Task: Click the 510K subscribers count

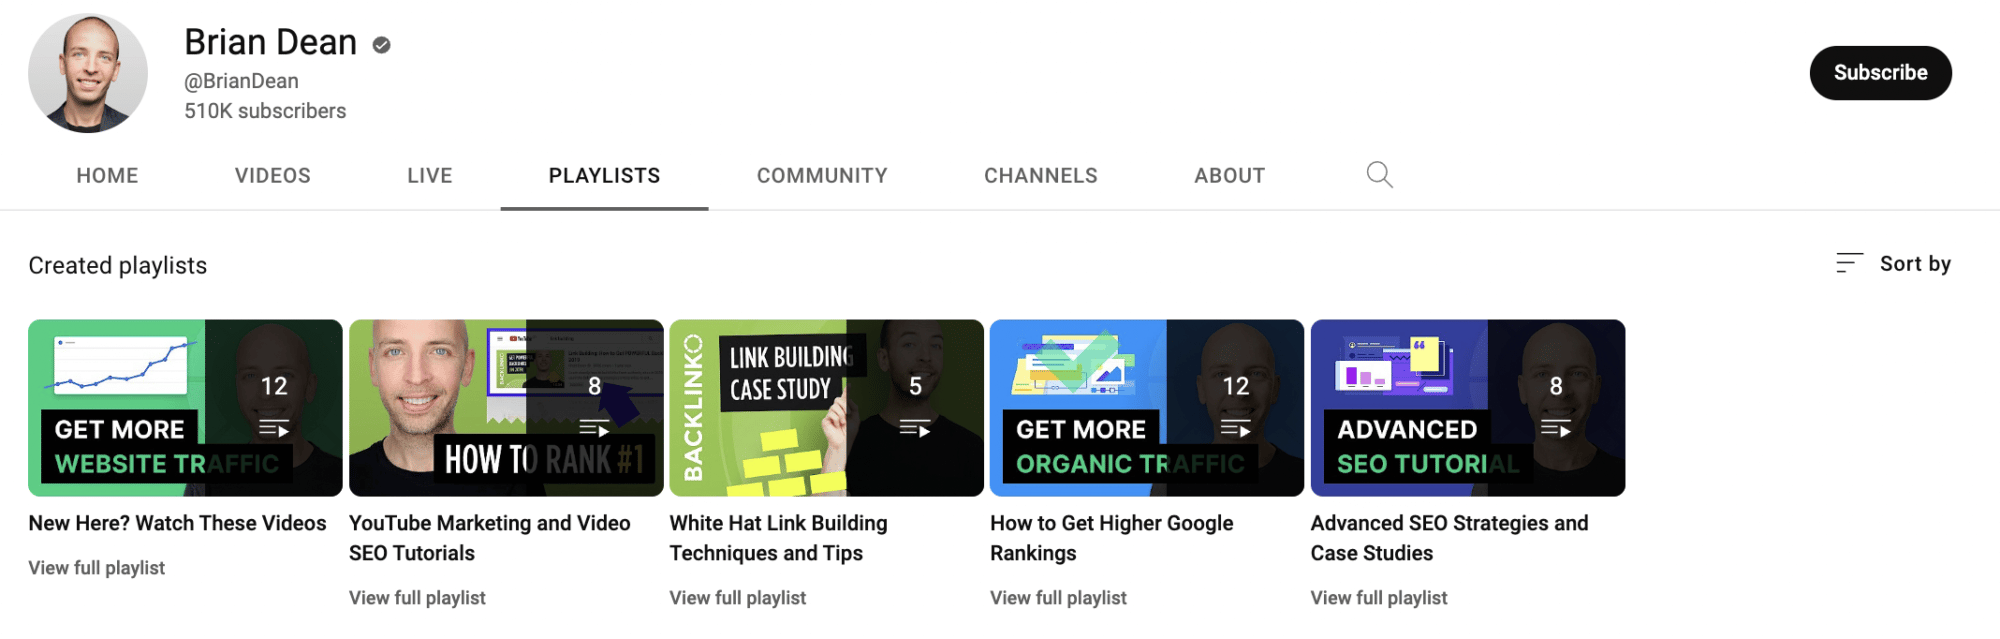Action: click(x=265, y=111)
